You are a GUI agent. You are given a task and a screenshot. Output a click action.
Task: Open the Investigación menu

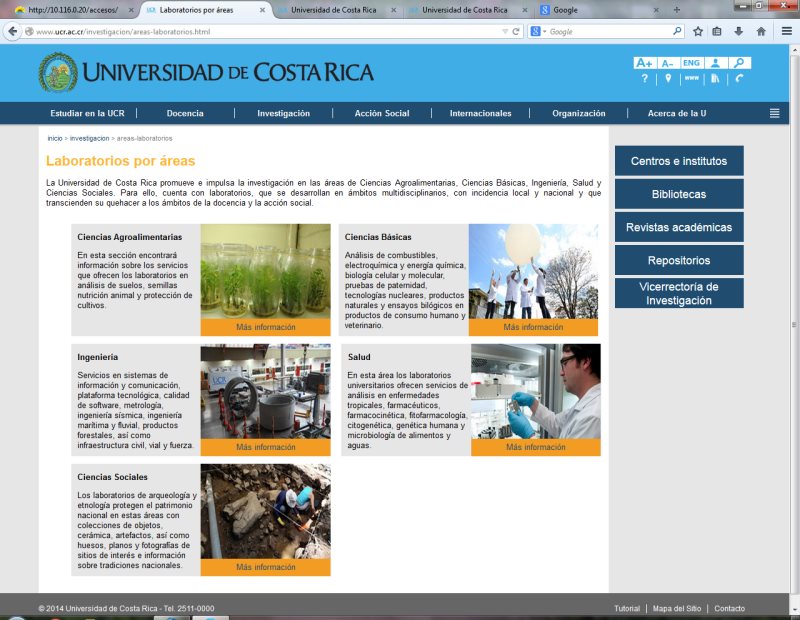(x=284, y=113)
